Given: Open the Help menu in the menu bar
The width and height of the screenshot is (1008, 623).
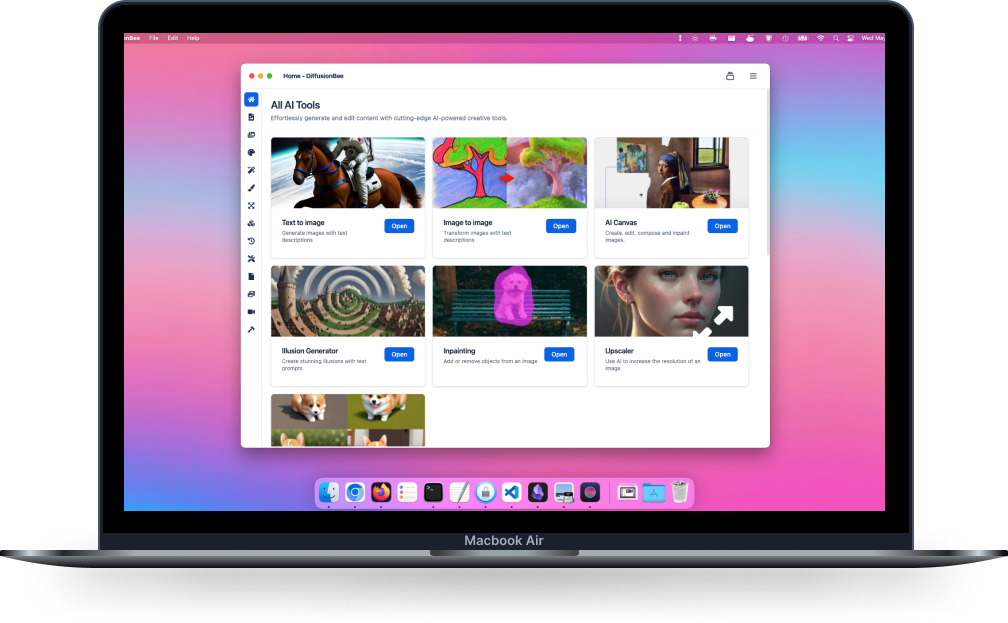Looking at the screenshot, I should [x=193, y=38].
